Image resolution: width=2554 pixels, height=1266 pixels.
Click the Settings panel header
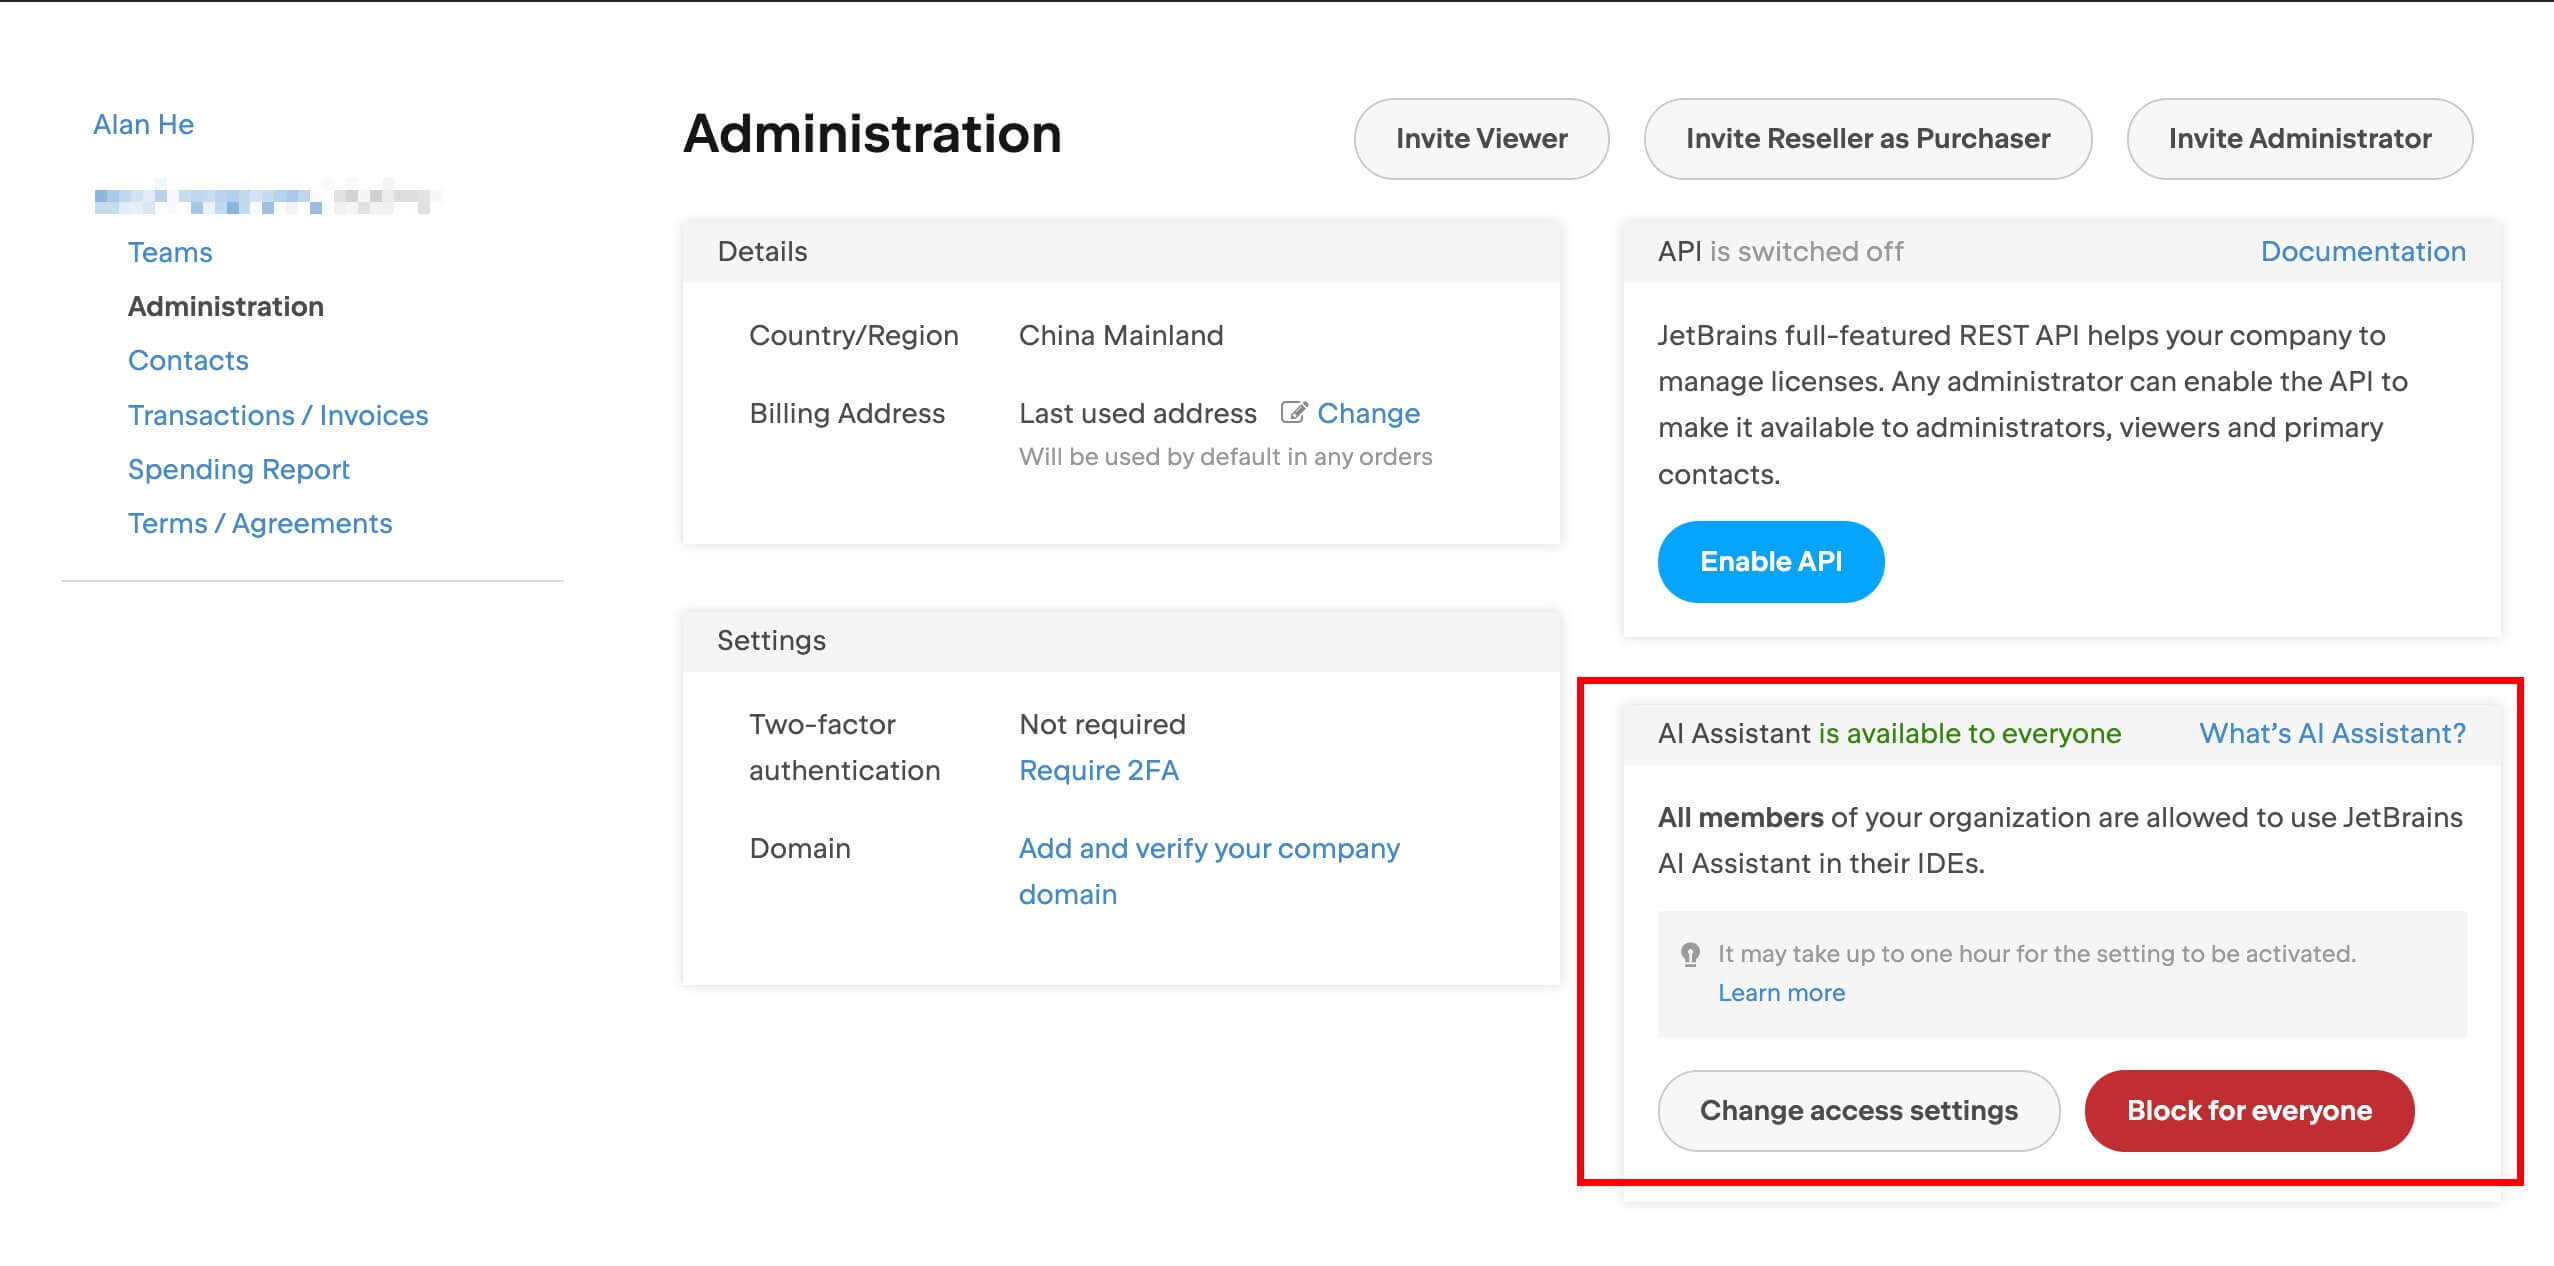[1121, 640]
